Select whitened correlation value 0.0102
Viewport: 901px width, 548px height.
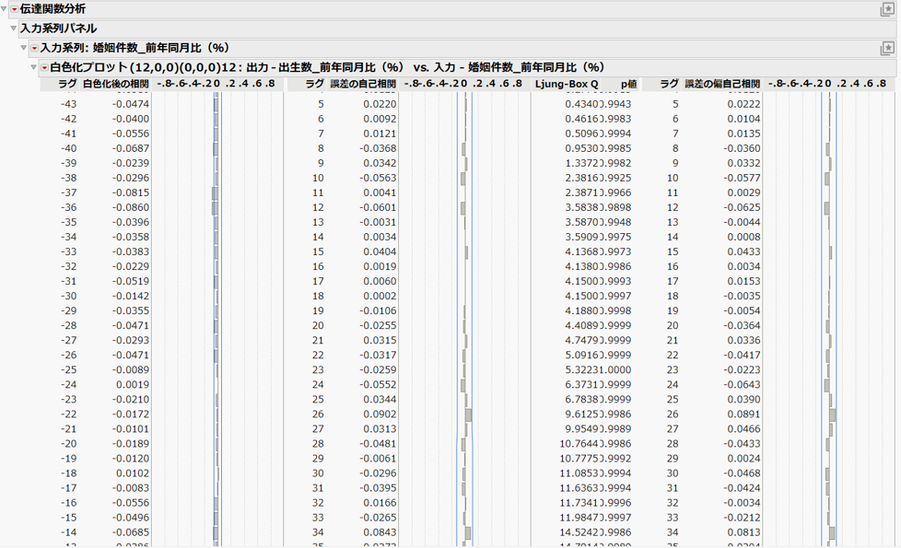(x=133, y=473)
